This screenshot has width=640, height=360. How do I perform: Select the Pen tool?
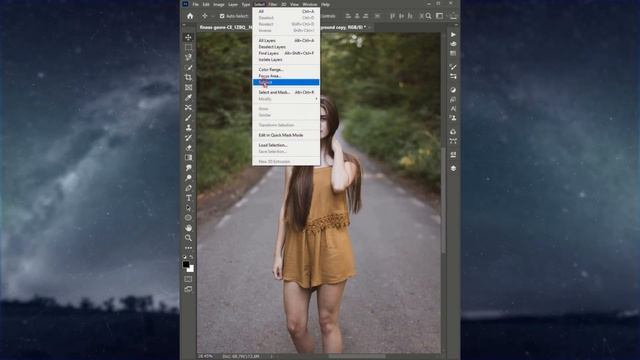[188, 188]
